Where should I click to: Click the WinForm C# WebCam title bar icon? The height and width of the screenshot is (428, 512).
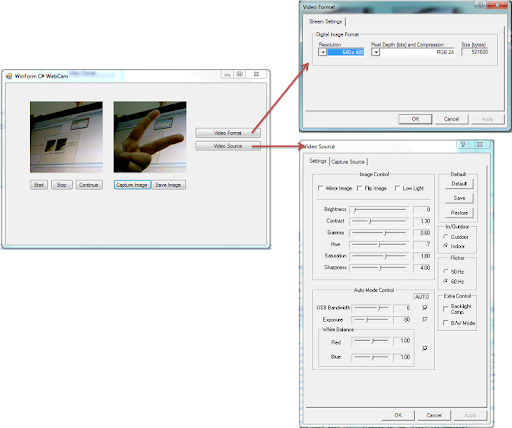click(x=9, y=76)
